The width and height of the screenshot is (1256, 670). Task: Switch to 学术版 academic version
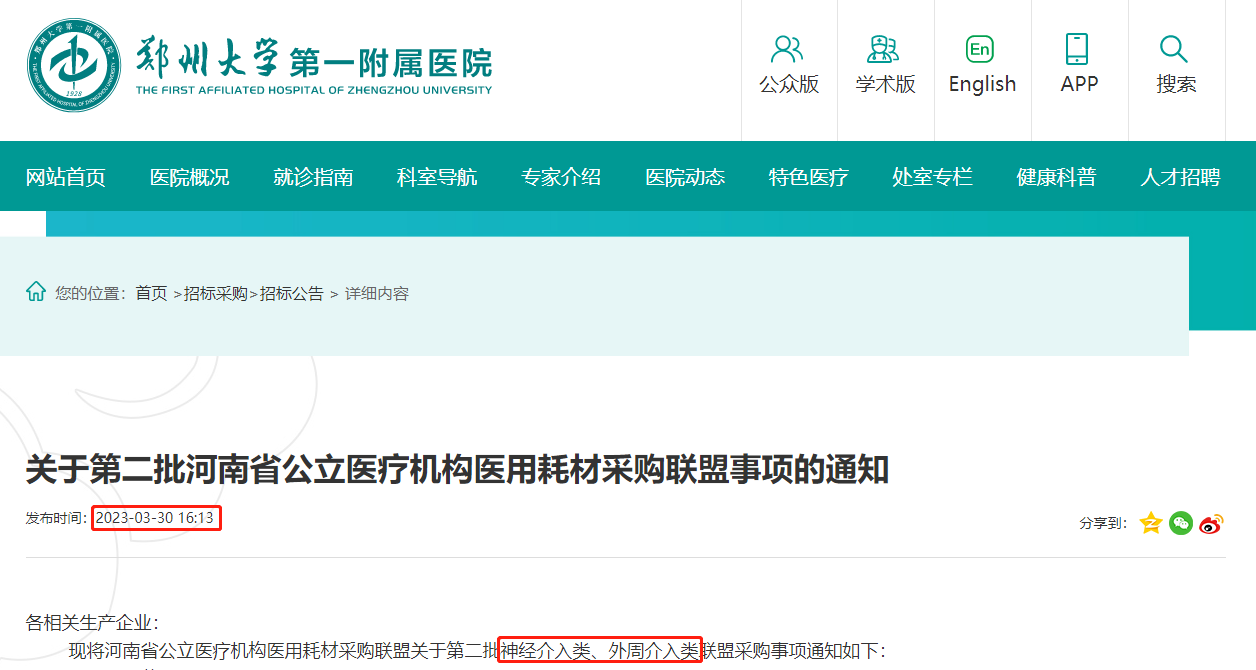pyautogui.click(x=886, y=66)
